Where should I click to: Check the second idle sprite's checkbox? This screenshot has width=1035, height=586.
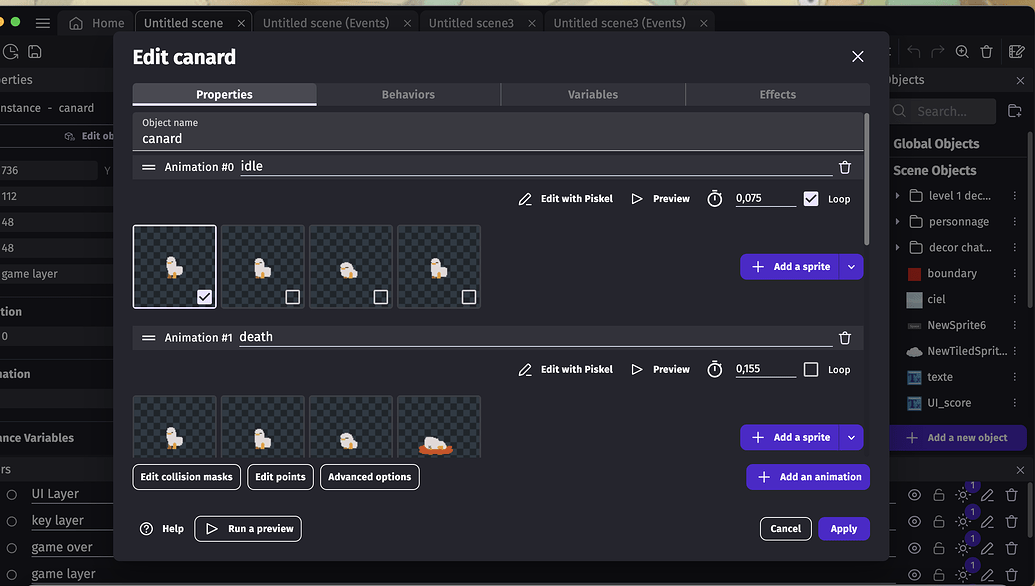pos(292,297)
